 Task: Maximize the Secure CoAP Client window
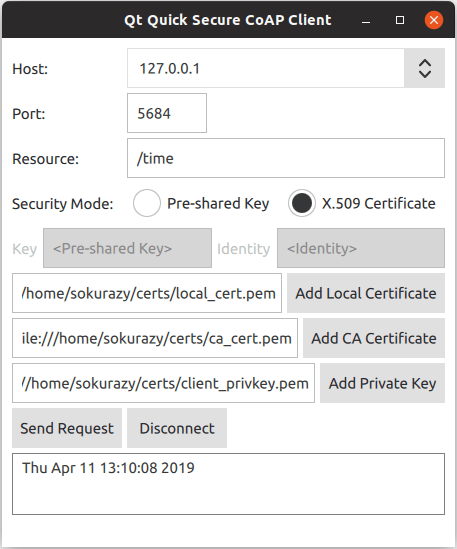coord(400,20)
